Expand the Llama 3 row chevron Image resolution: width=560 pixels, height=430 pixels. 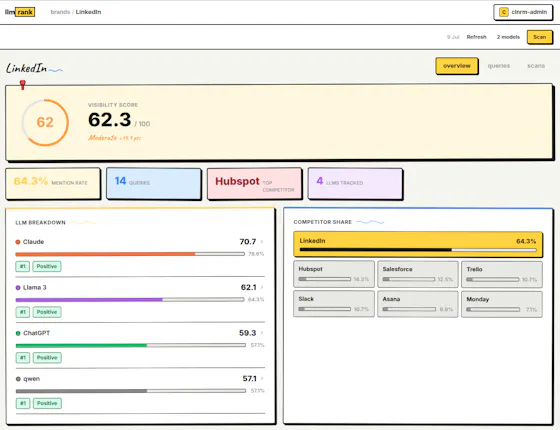[262, 287]
